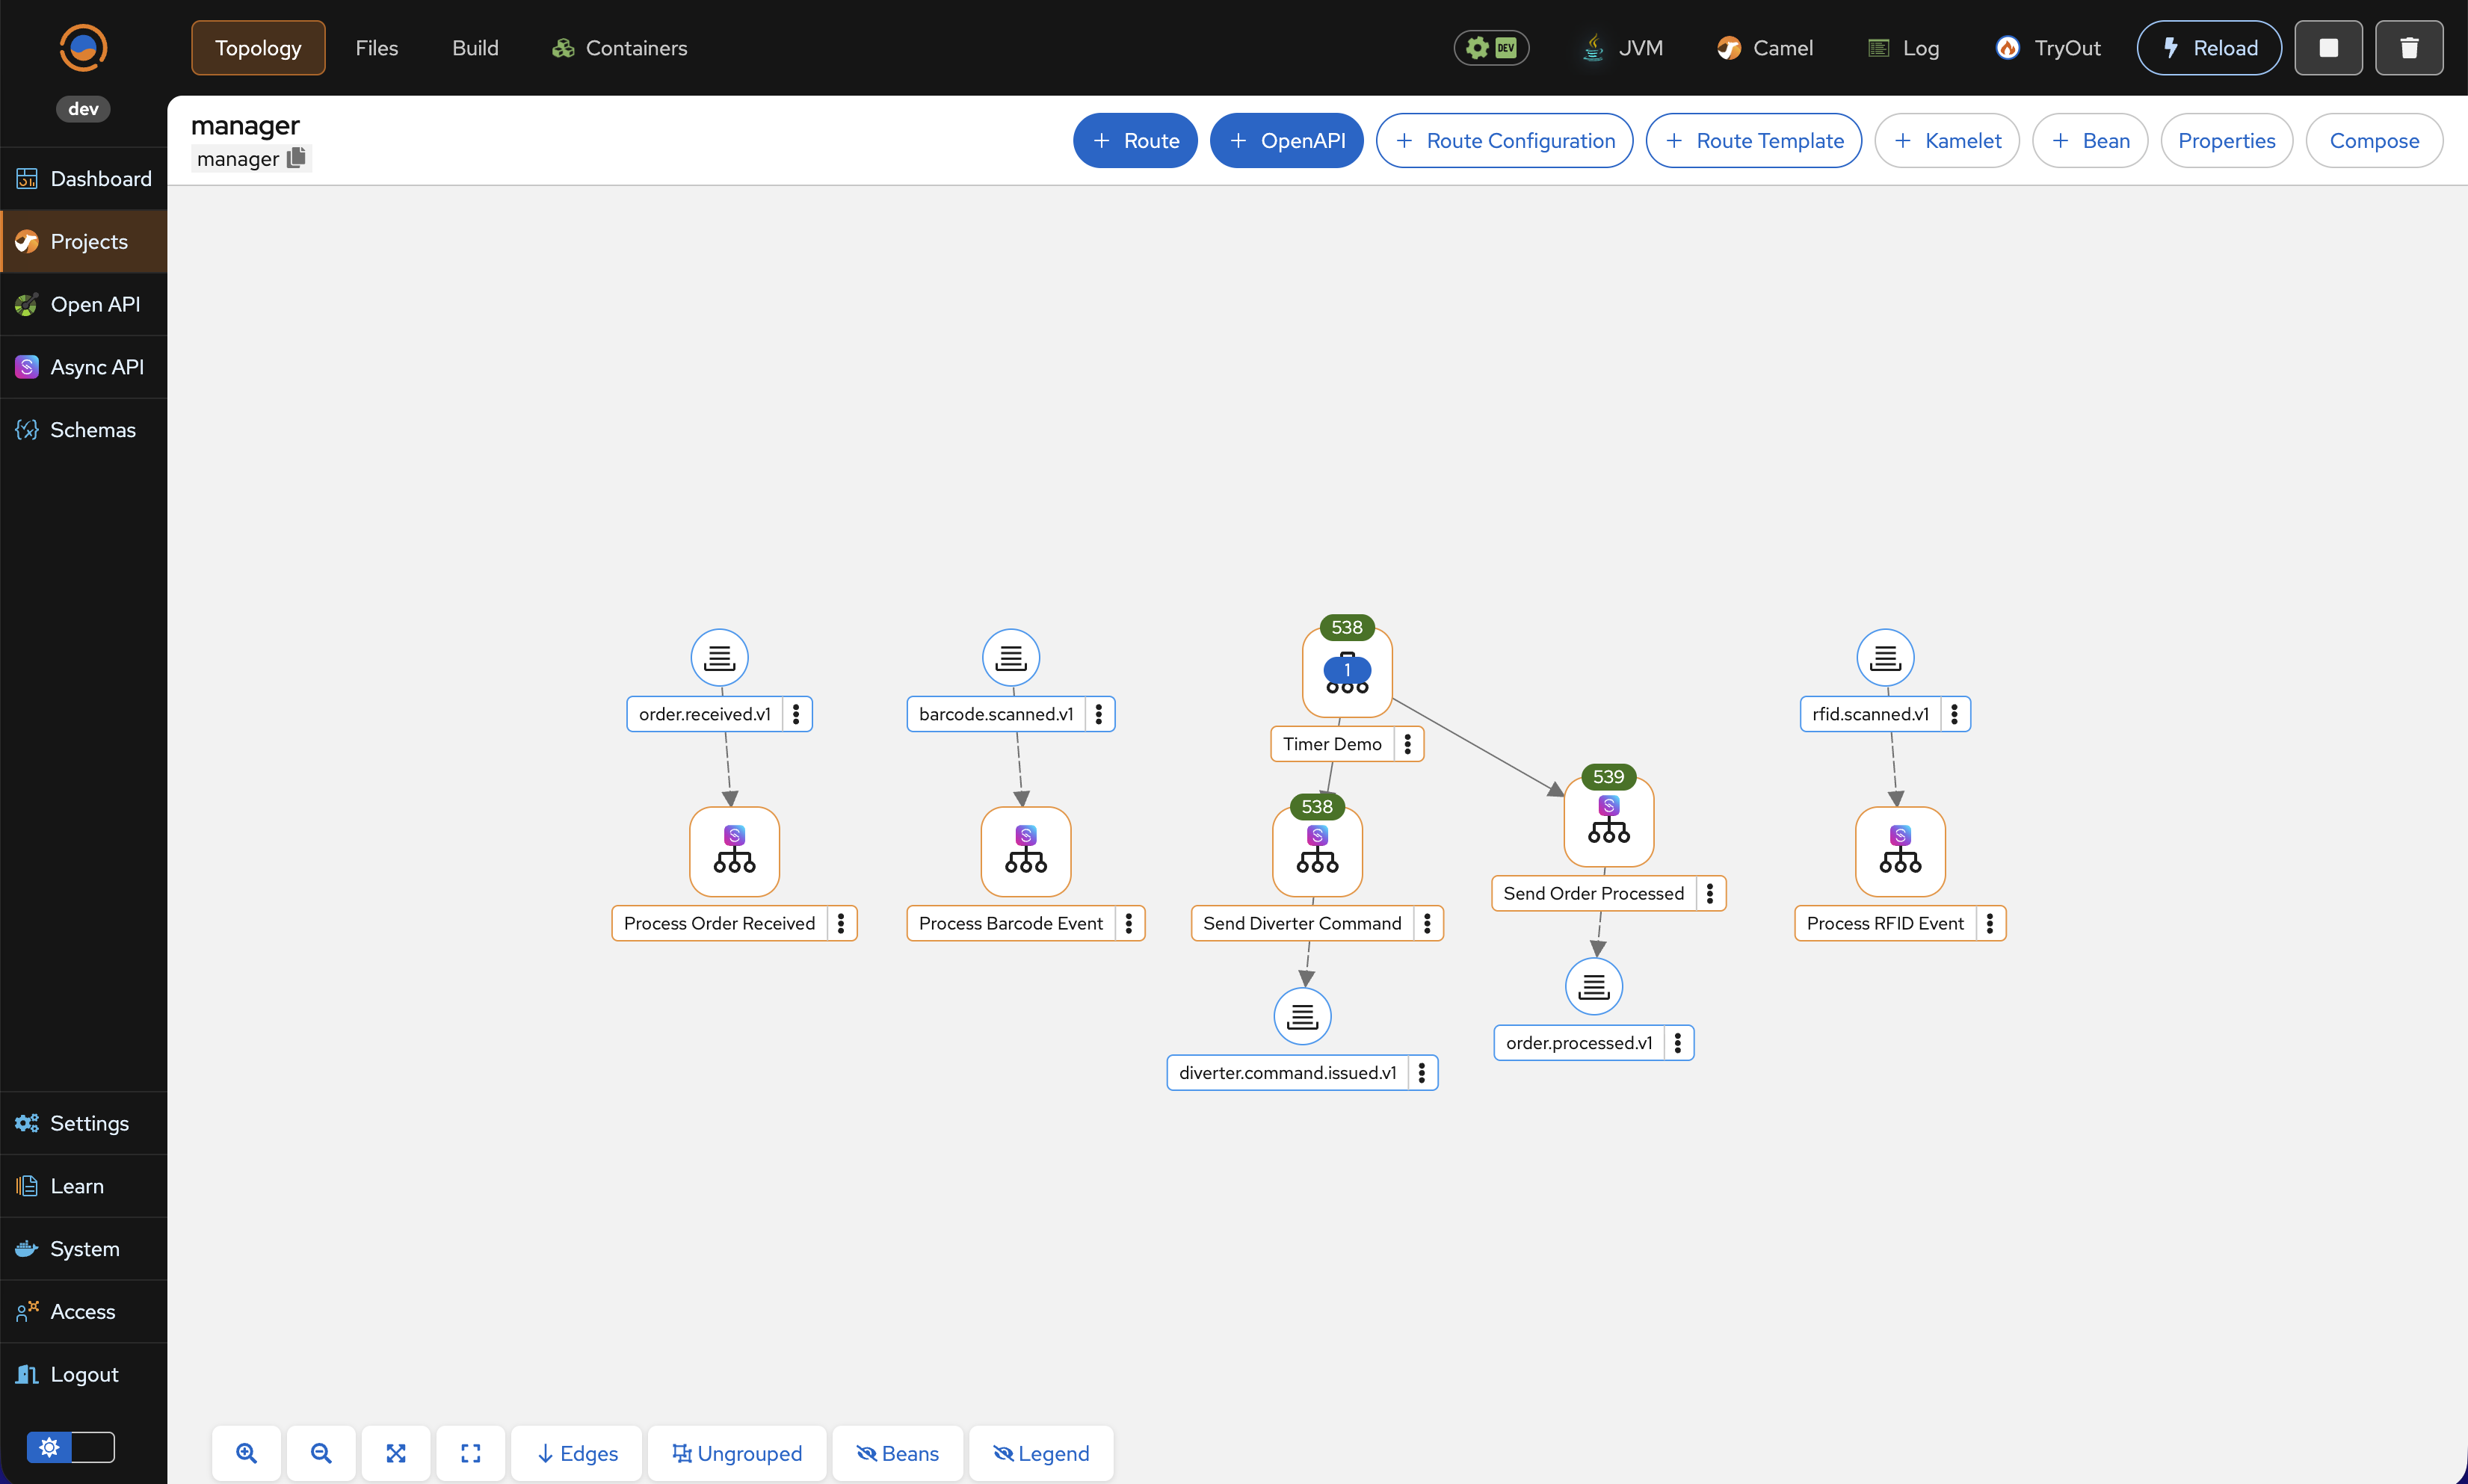Add a new Route Template
Viewport: 2468px width, 1484px height.
1753,141
